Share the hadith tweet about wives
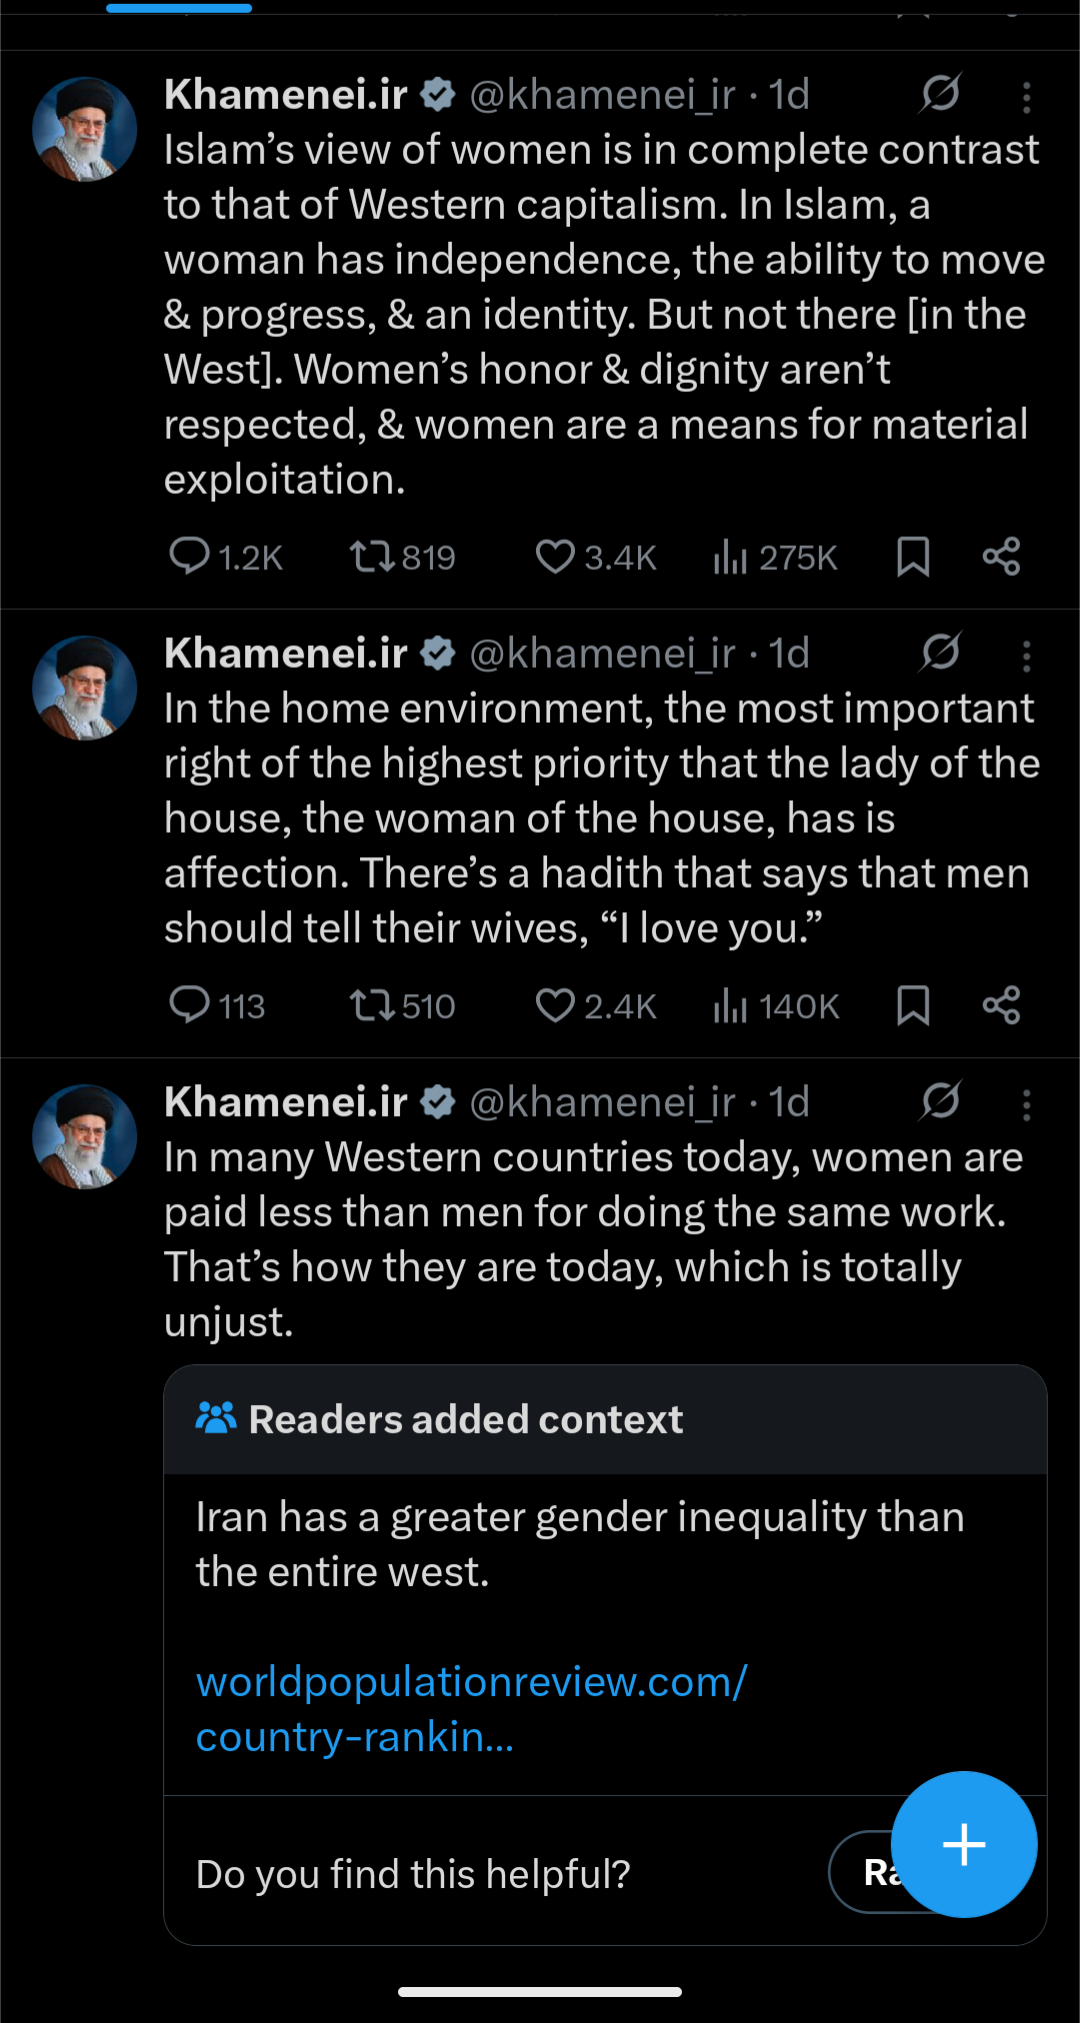This screenshot has height=2023, width=1080. click(1001, 1005)
